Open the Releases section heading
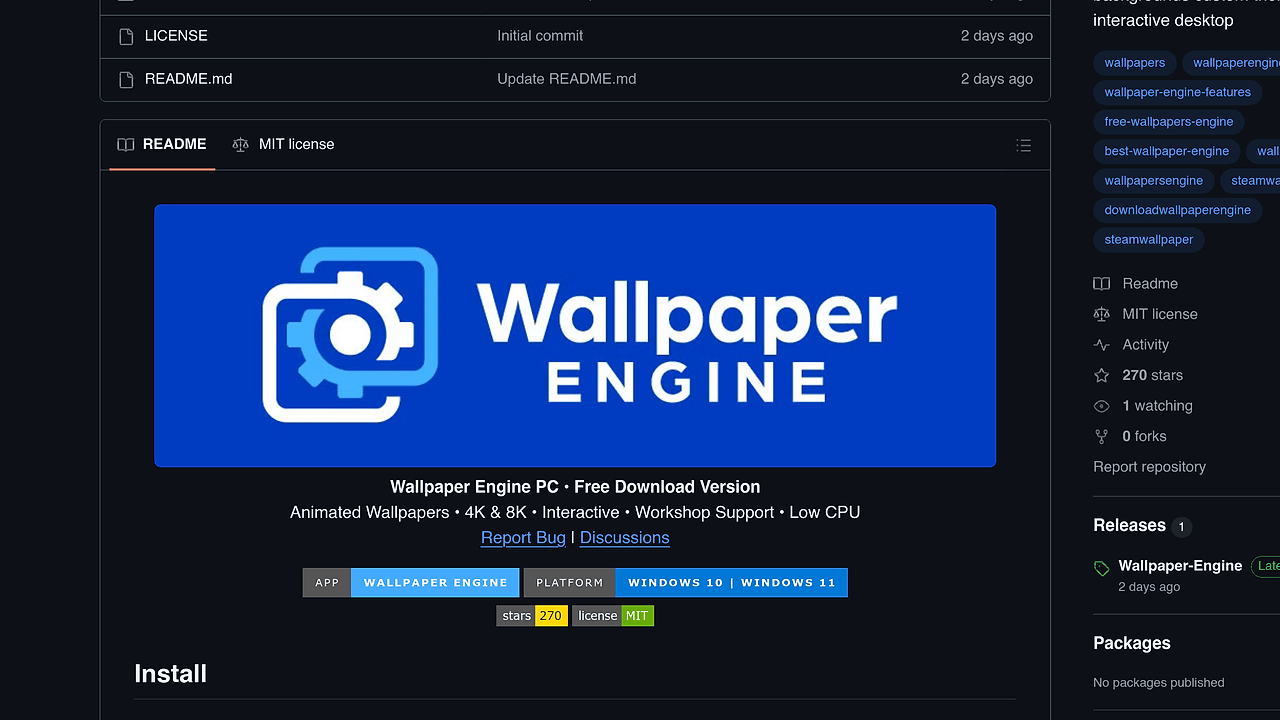Viewport: 1280px width, 720px height. pos(1130,526)
